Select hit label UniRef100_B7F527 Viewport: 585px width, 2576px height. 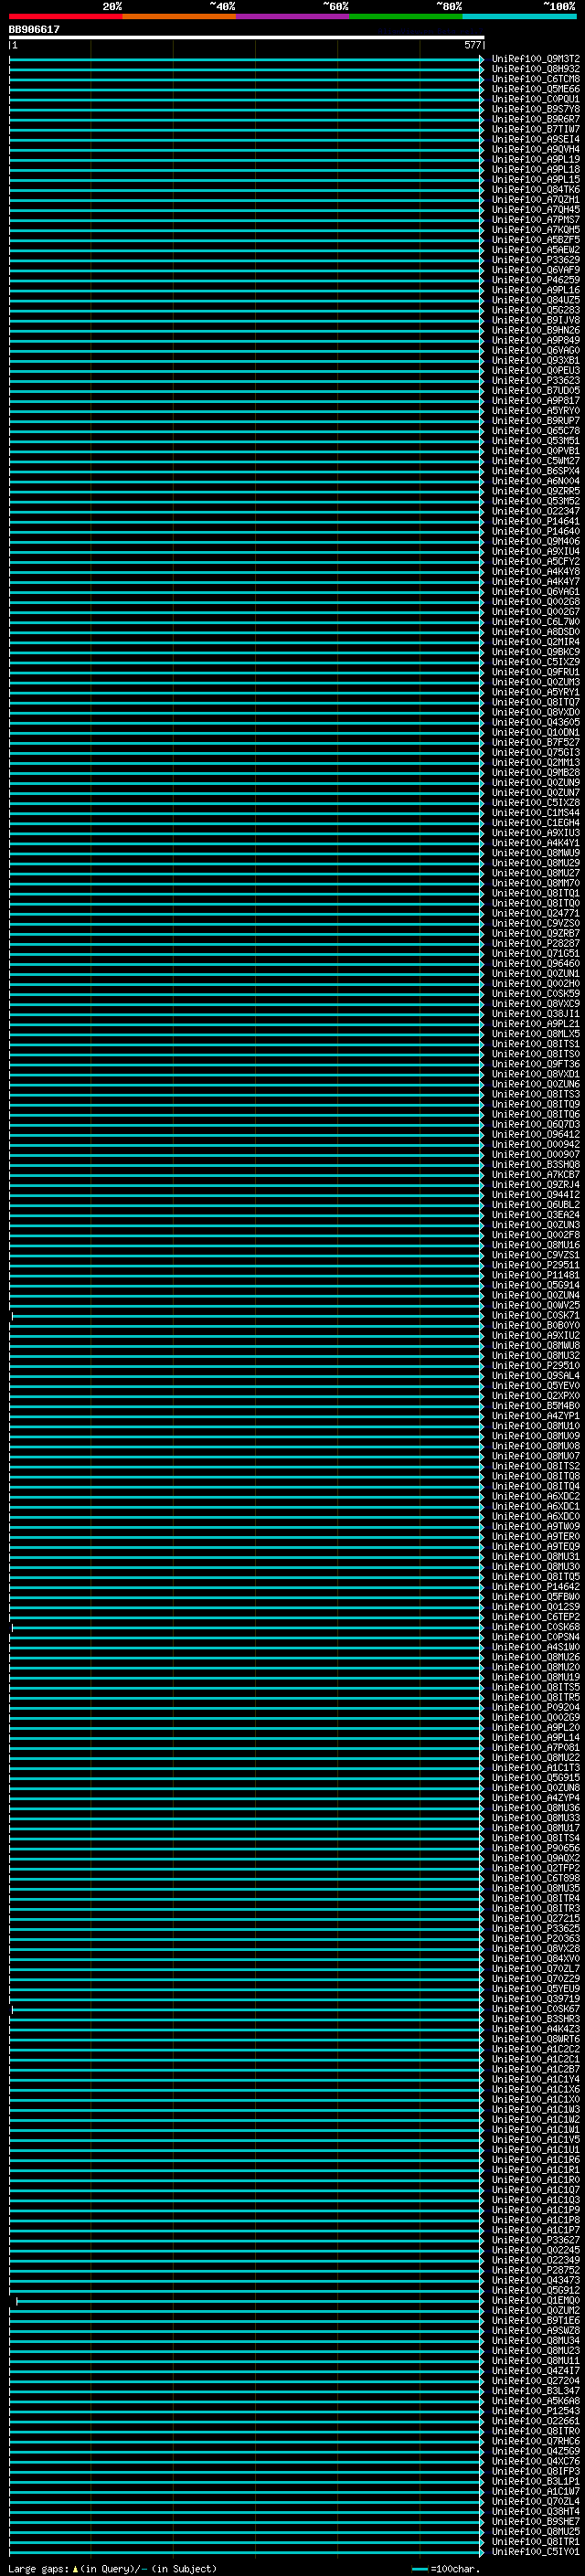(535, 743)
